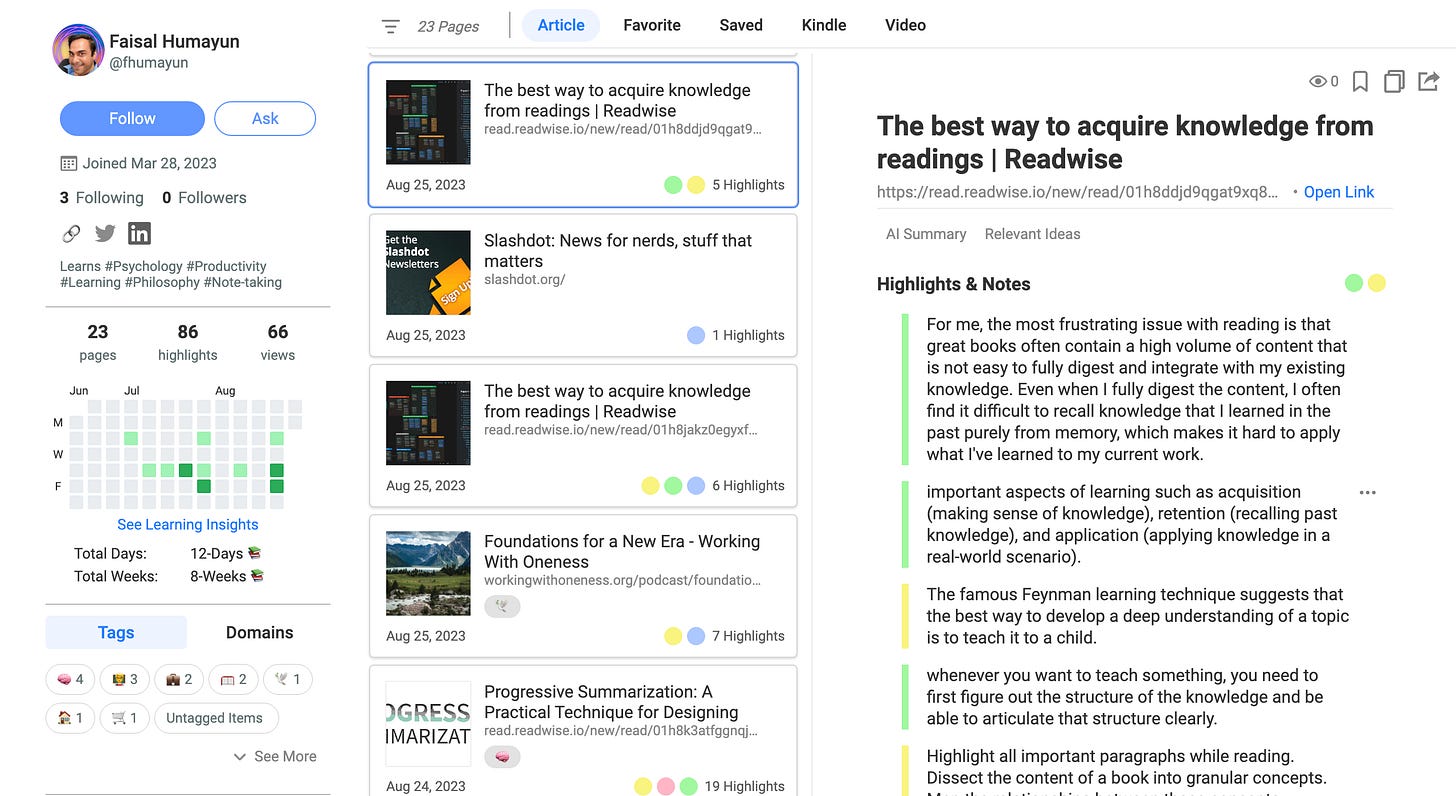This screenshot has height=796, width=1456.
Task: Filter by the goal net tag with 2 items
Action: tap(233, 680)
